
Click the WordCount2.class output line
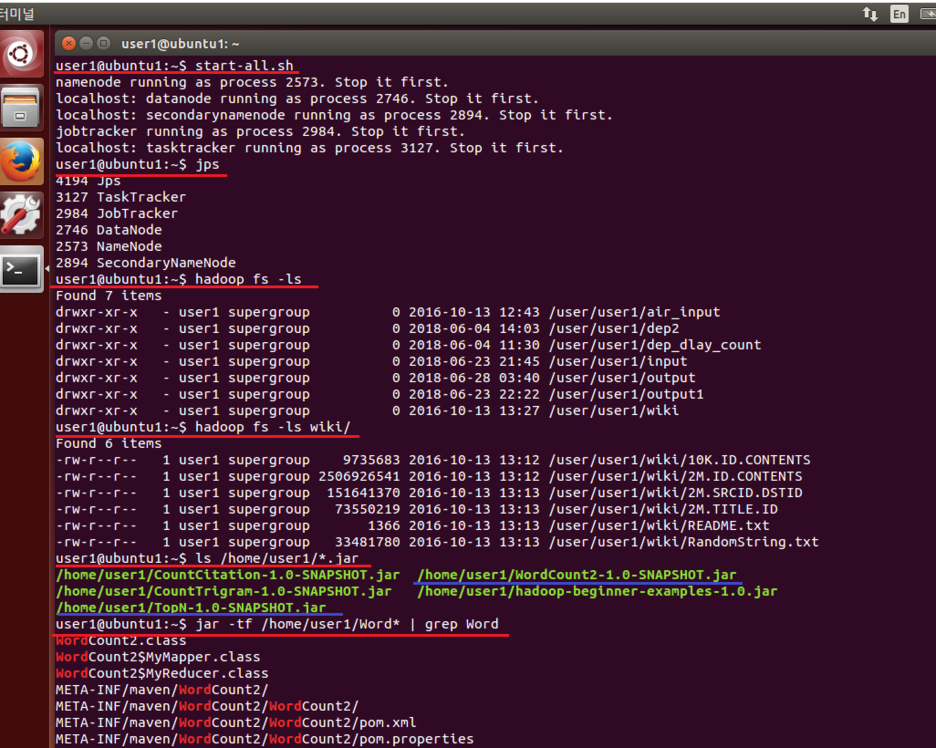pyautogui.click(x=121, y=641)
